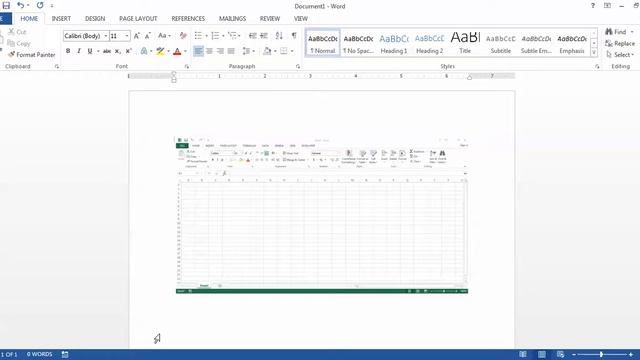This screenshot has height=360, width=640.
Task: Click the proofing/macro icon in status bar
Action: [x=65, y=354]
